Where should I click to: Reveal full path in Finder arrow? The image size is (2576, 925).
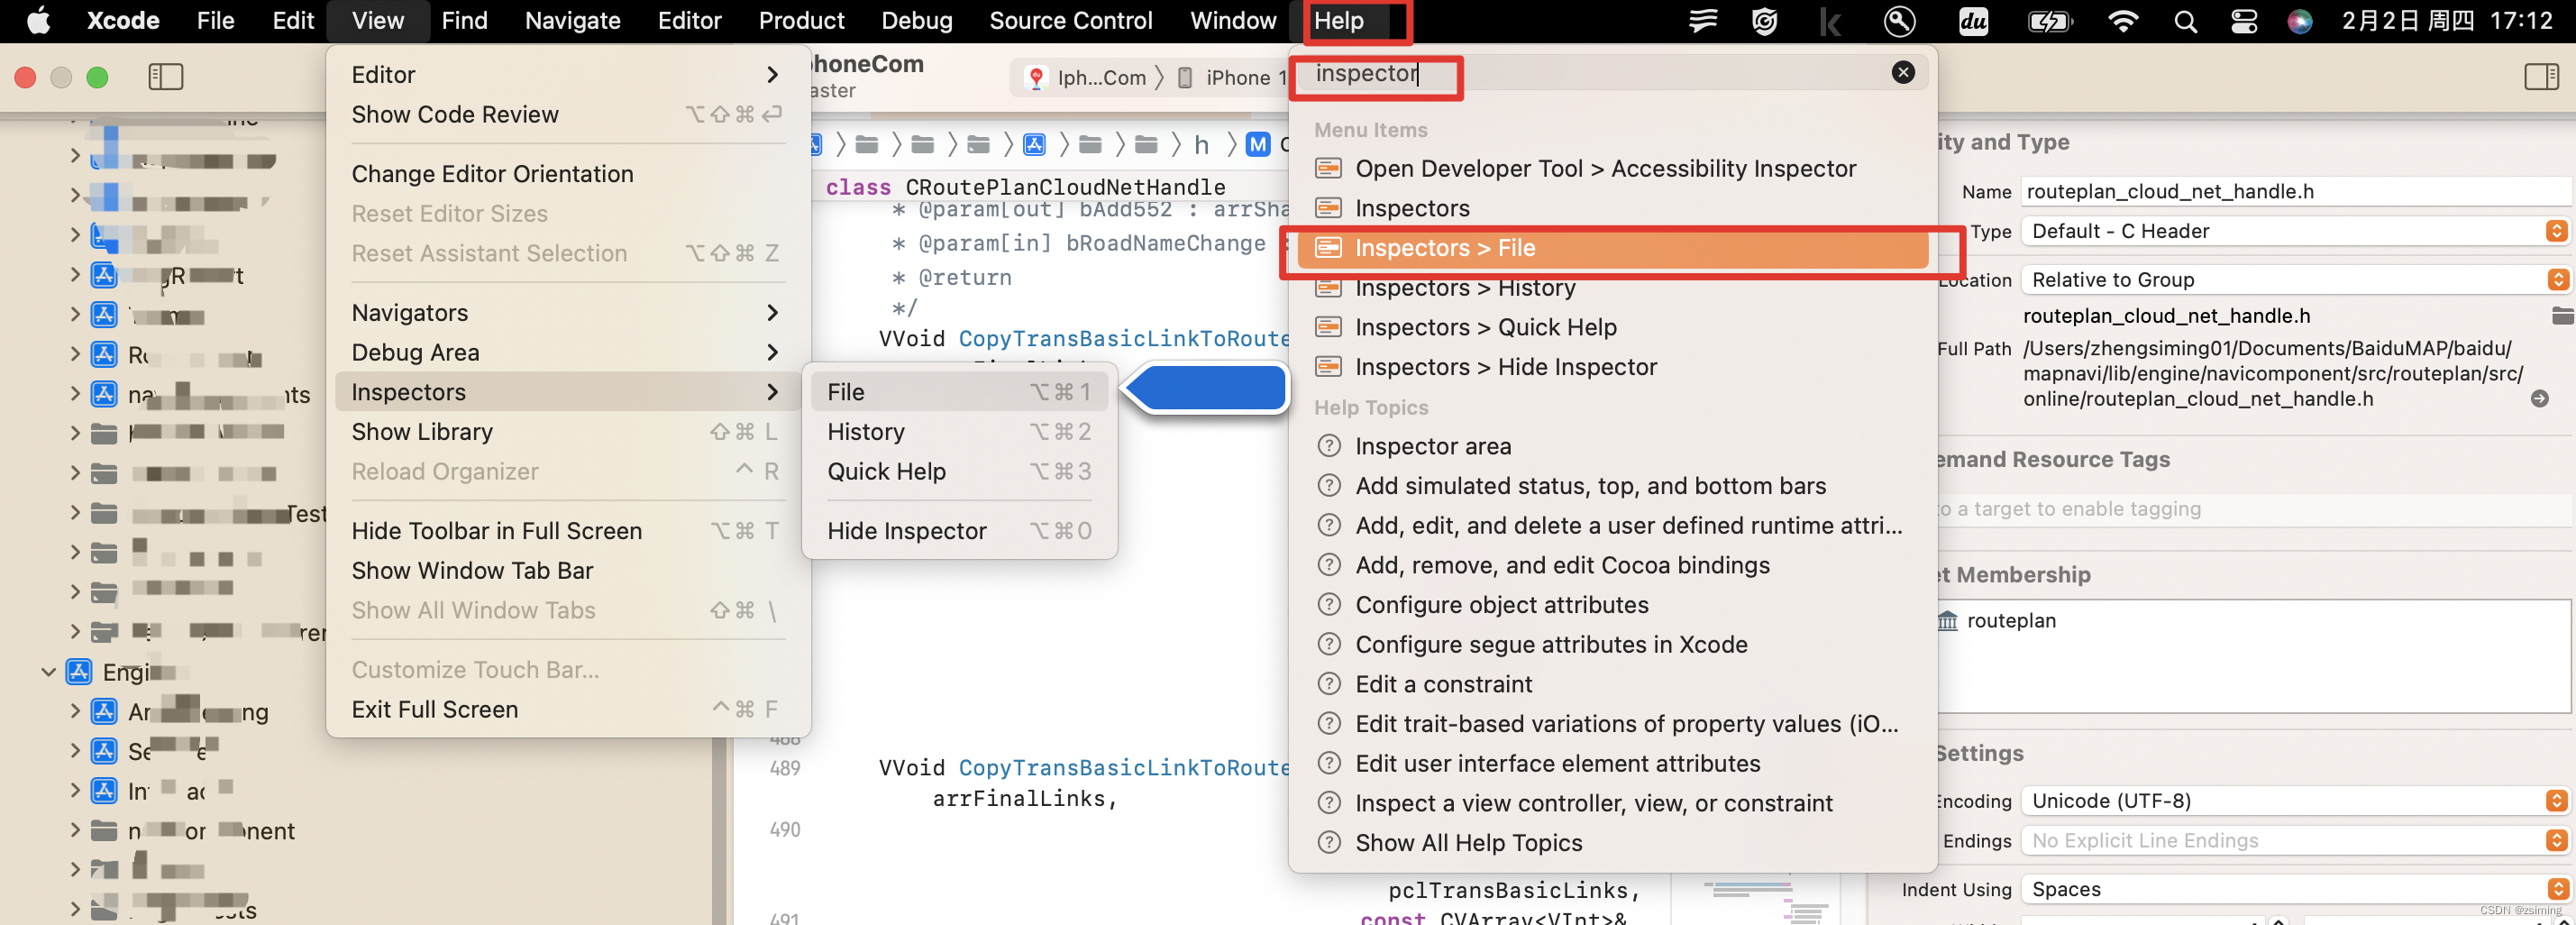pos(2539,398)
